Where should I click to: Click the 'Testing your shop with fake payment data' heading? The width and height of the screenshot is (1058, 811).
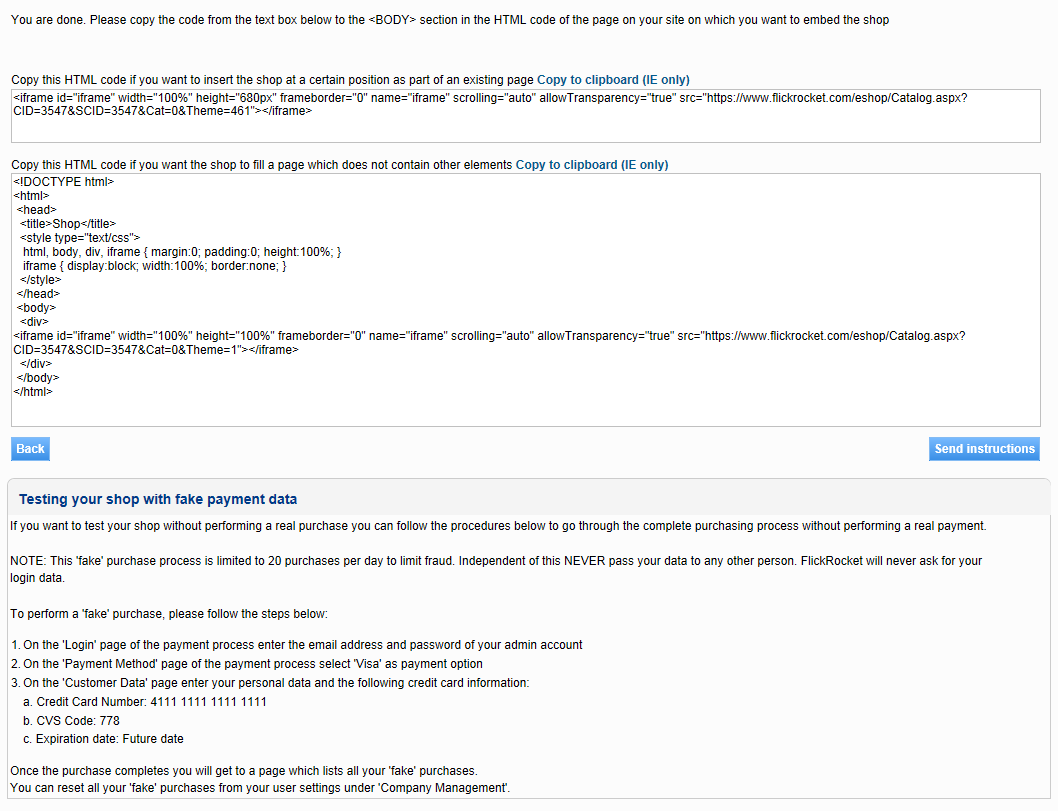coord(158,499)
